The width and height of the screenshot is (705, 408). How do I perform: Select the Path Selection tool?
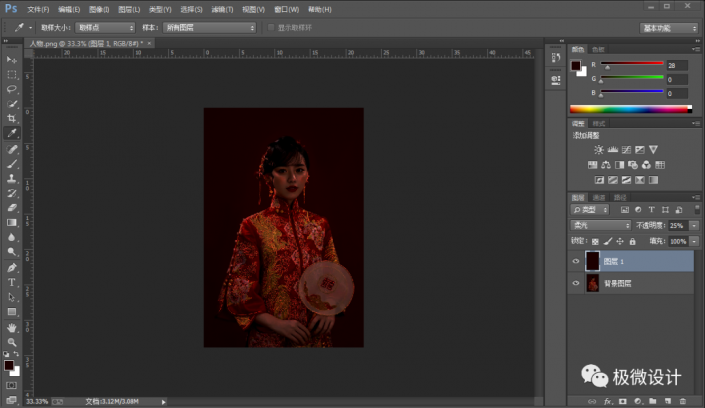coord(12,297)
